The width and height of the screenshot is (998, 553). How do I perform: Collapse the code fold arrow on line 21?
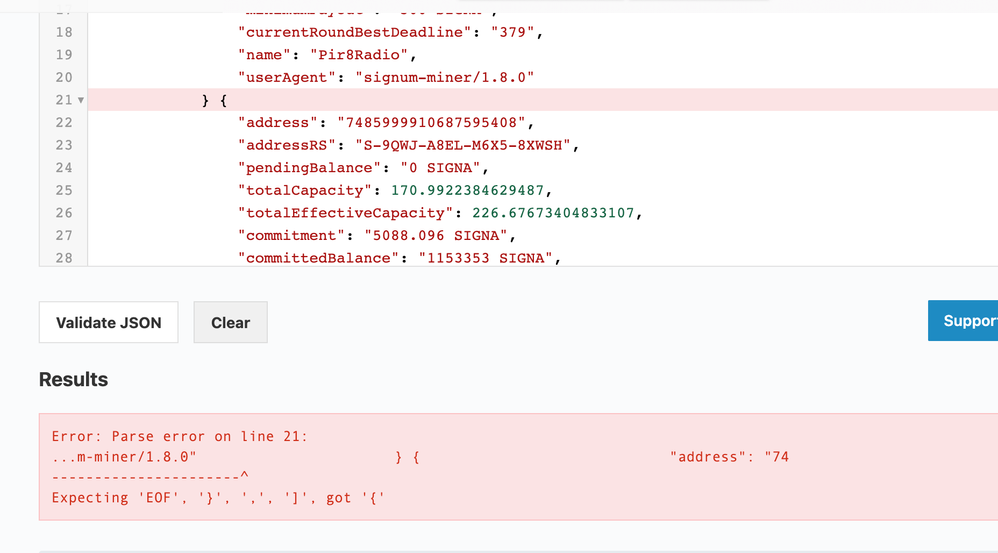point(81,100)
